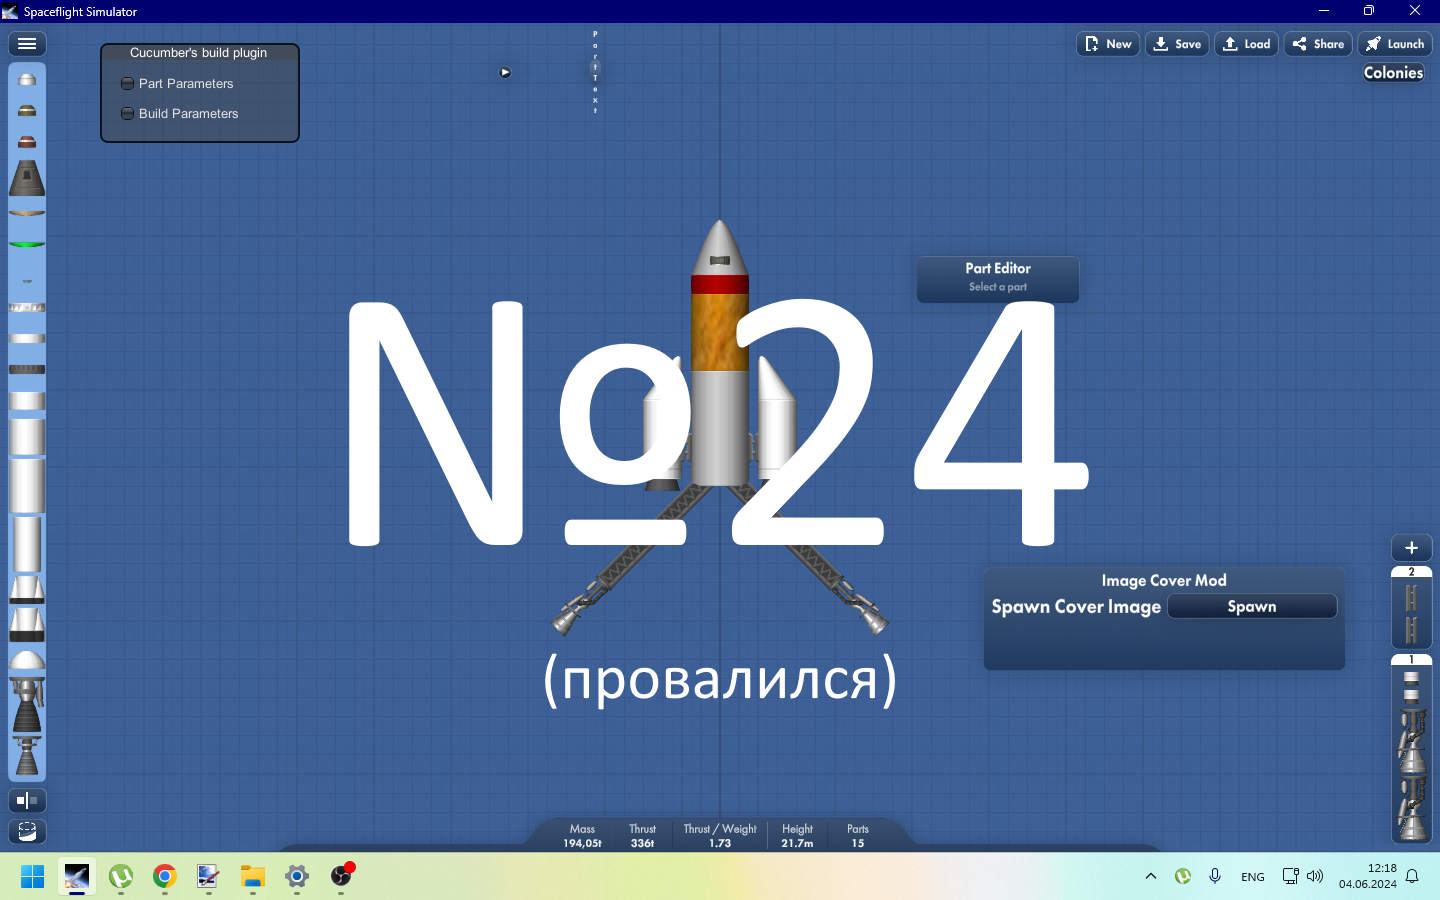Image resolution: width=1440 pixels, height=900 pixels.
Task: Click the microphone tray icon
Action: (1215, 876)
